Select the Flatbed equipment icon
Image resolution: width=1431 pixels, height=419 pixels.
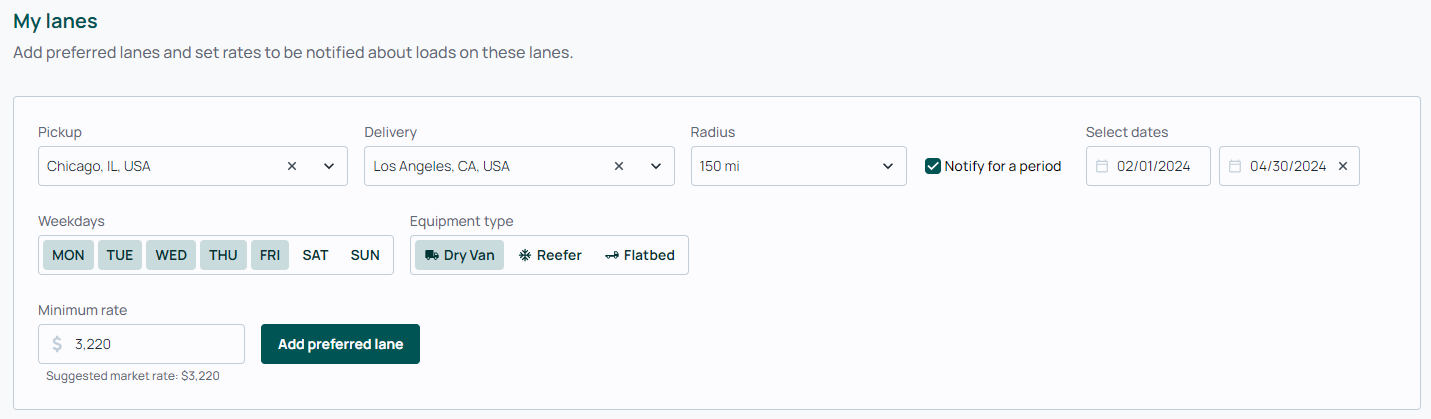tap(612, 255)
